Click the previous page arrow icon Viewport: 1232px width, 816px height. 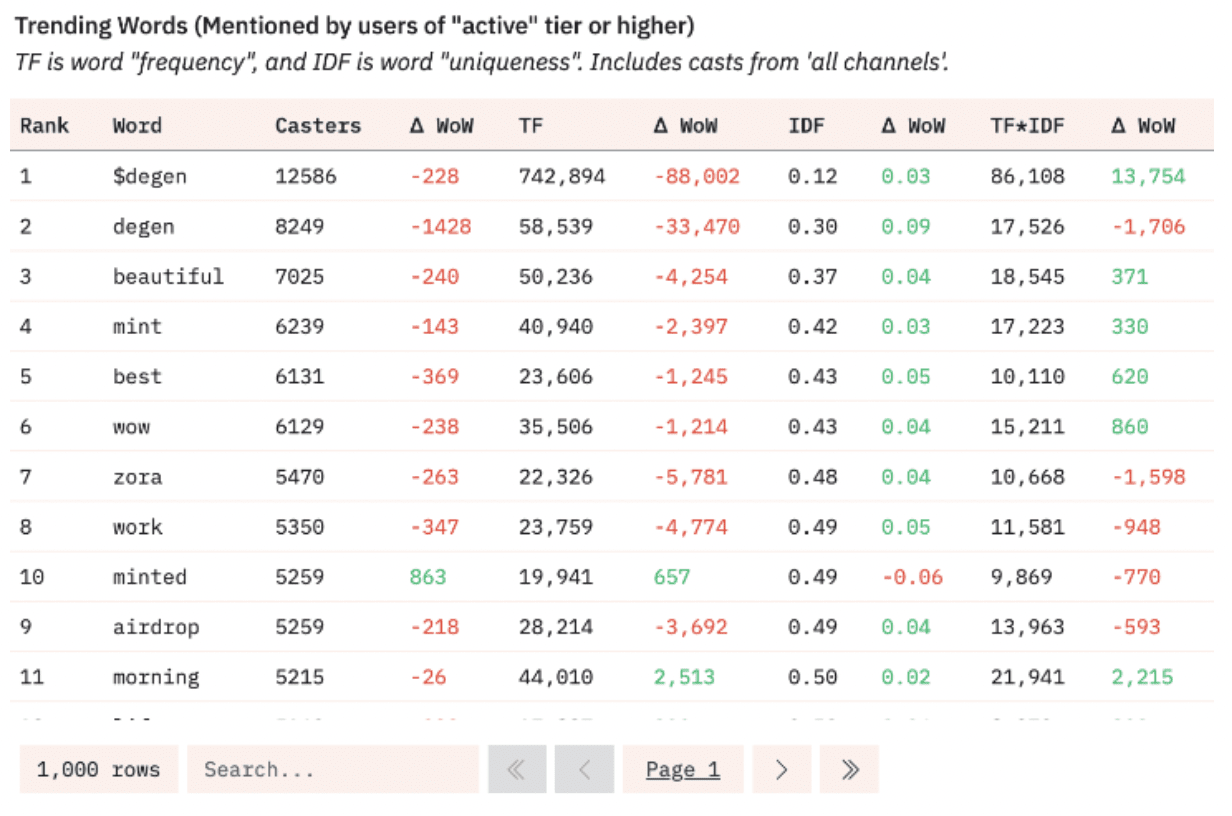[584, 769]
